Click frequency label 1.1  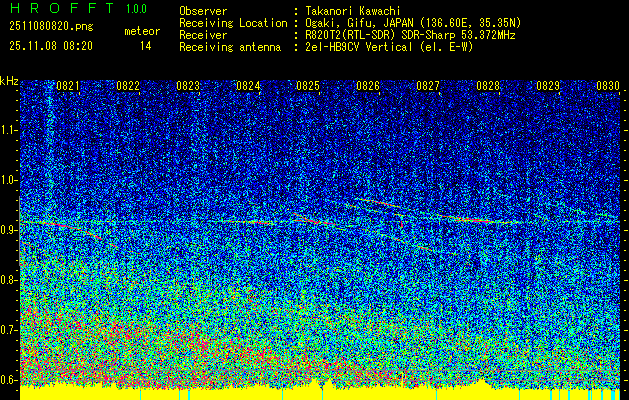(9, 130)
